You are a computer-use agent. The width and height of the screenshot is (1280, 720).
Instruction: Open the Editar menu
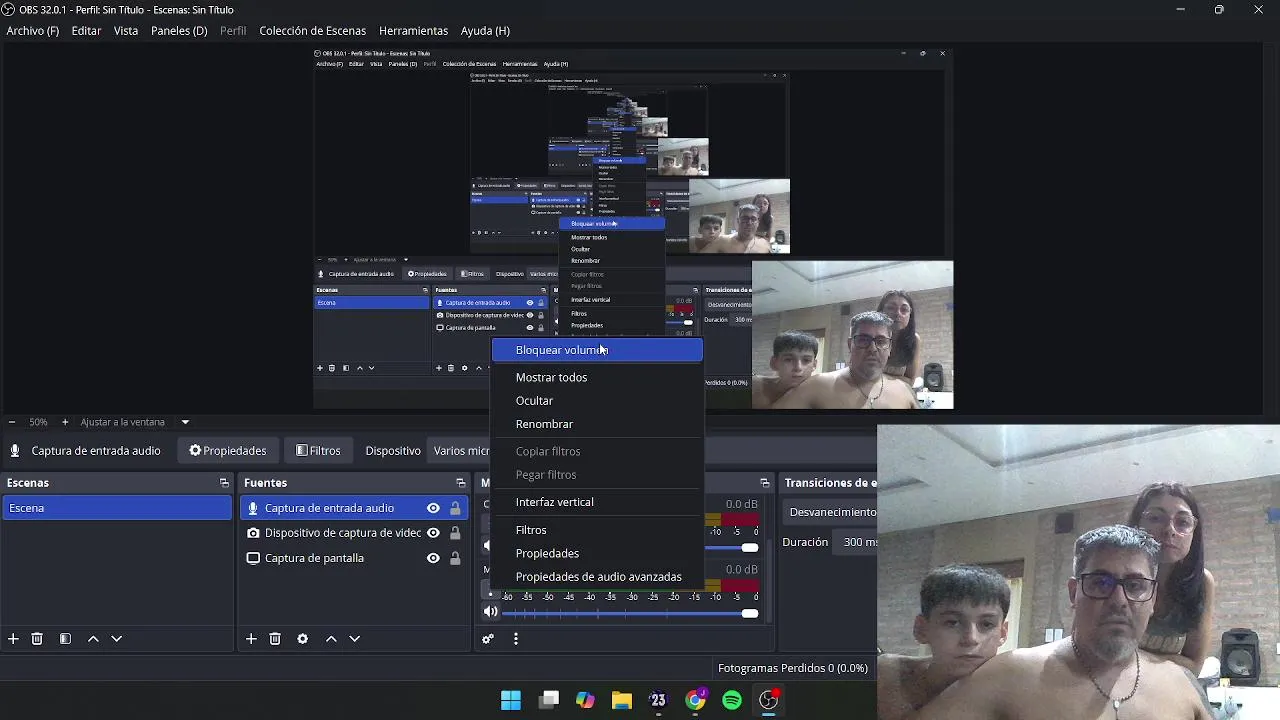tap(86, 31)
